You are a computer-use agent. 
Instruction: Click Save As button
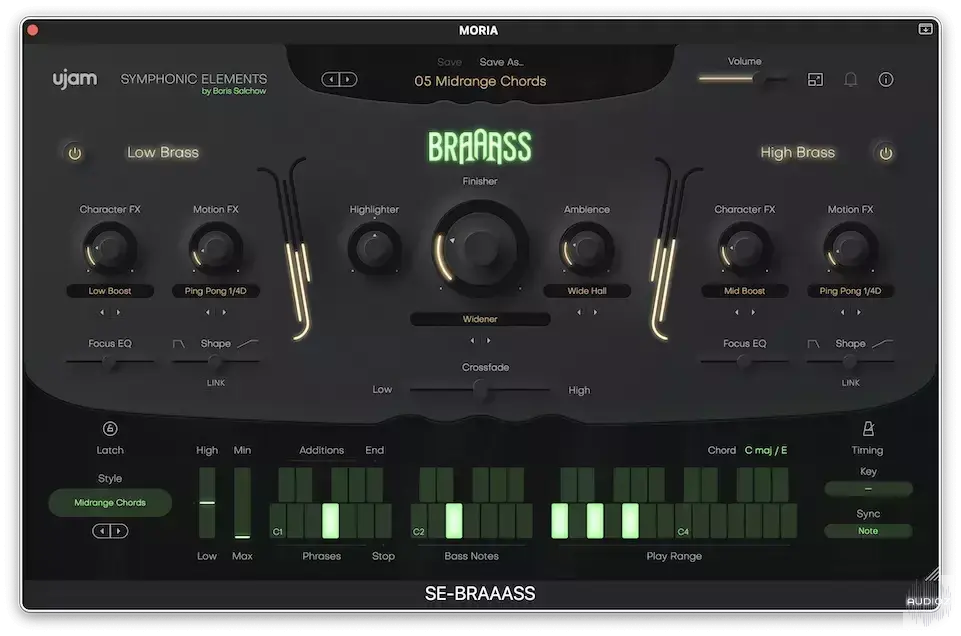pos(501,62)
